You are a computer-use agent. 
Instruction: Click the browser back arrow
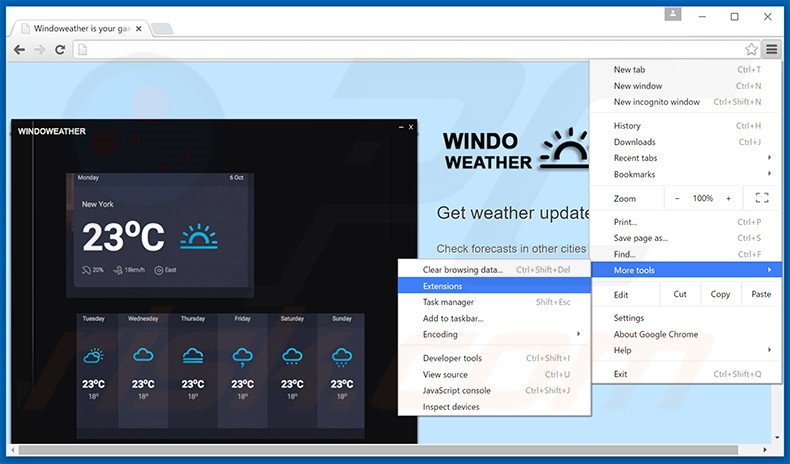pos(19,49)
